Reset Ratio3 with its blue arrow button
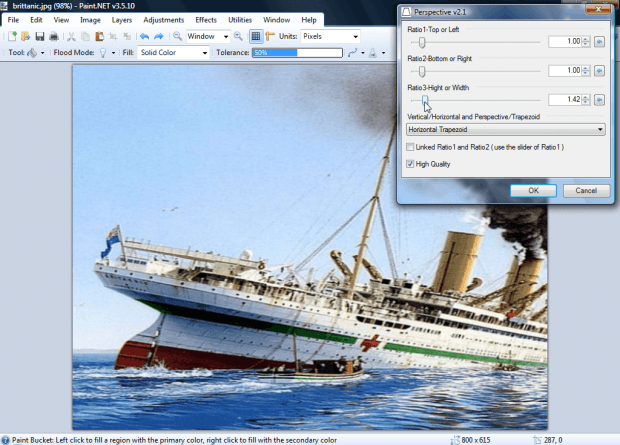 tap(599, 99)
